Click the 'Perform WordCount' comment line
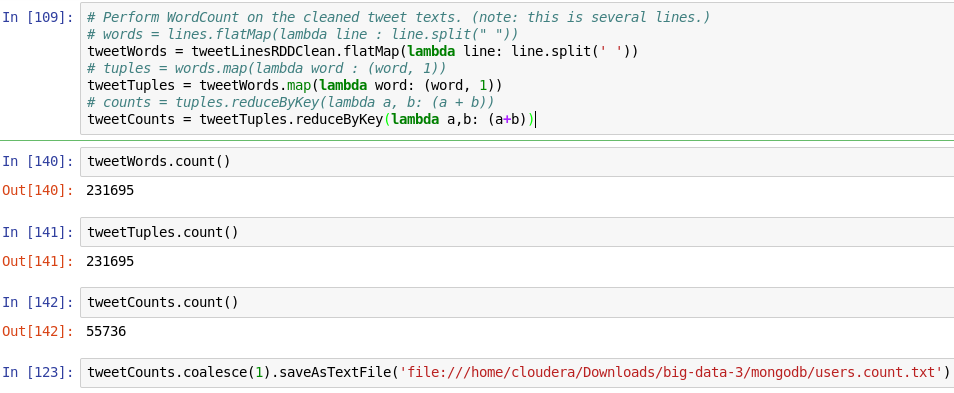Image resolution: width=954 pixels, height=393 pixels. pos(399,17)
